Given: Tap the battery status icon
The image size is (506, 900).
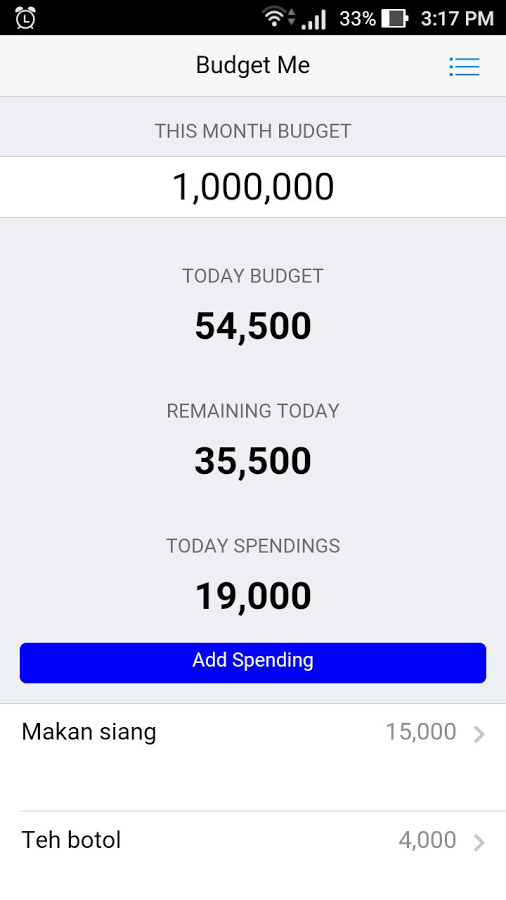Looking at the screenshot, I should coord(394,18).
